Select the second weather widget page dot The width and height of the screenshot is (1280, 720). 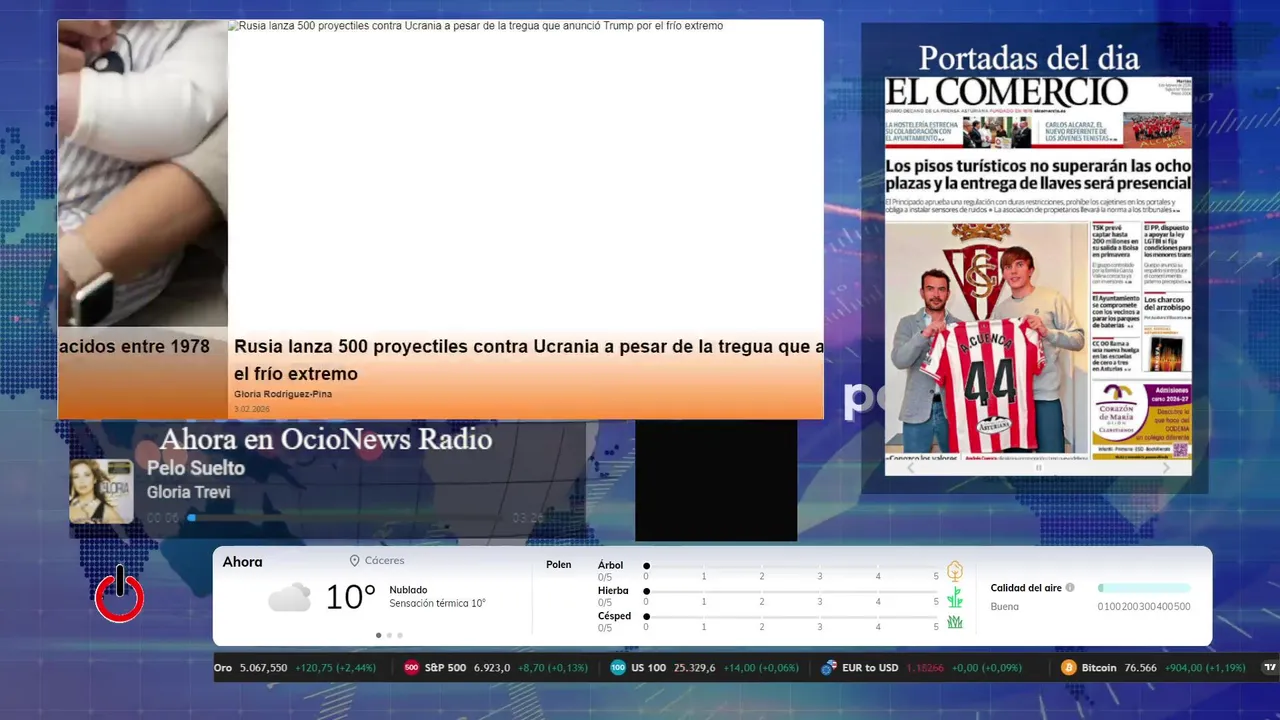coord(389,635)
